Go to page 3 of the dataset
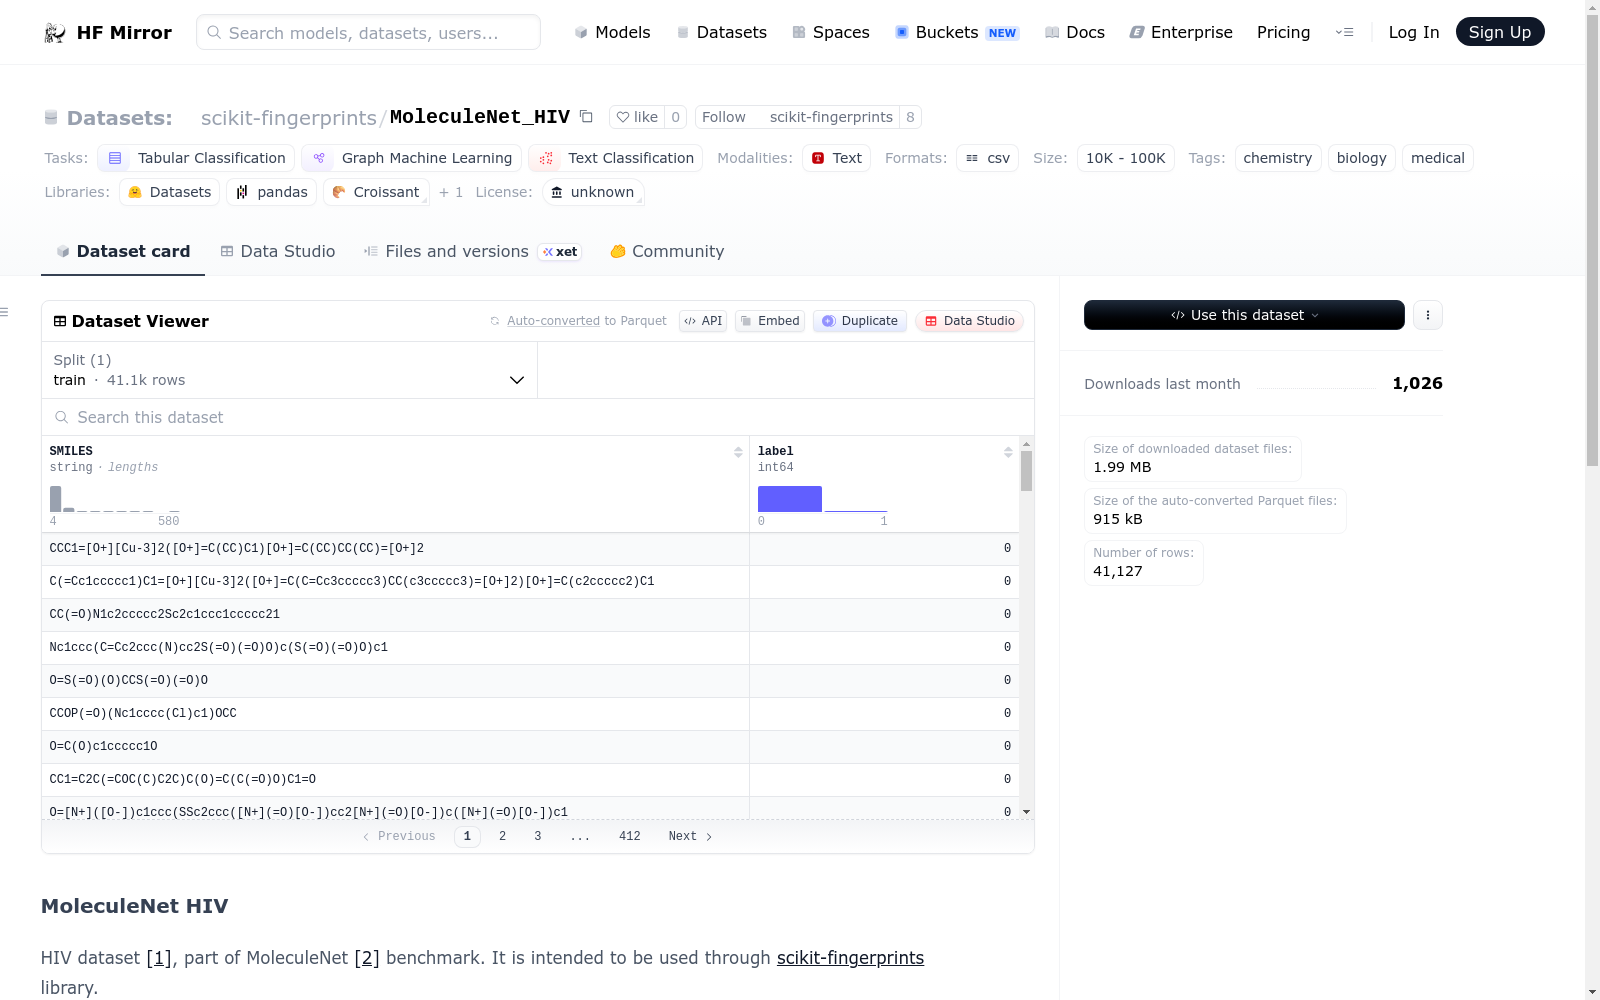The height and width of the screenshot is (1000, 1600). click(538, 837)
